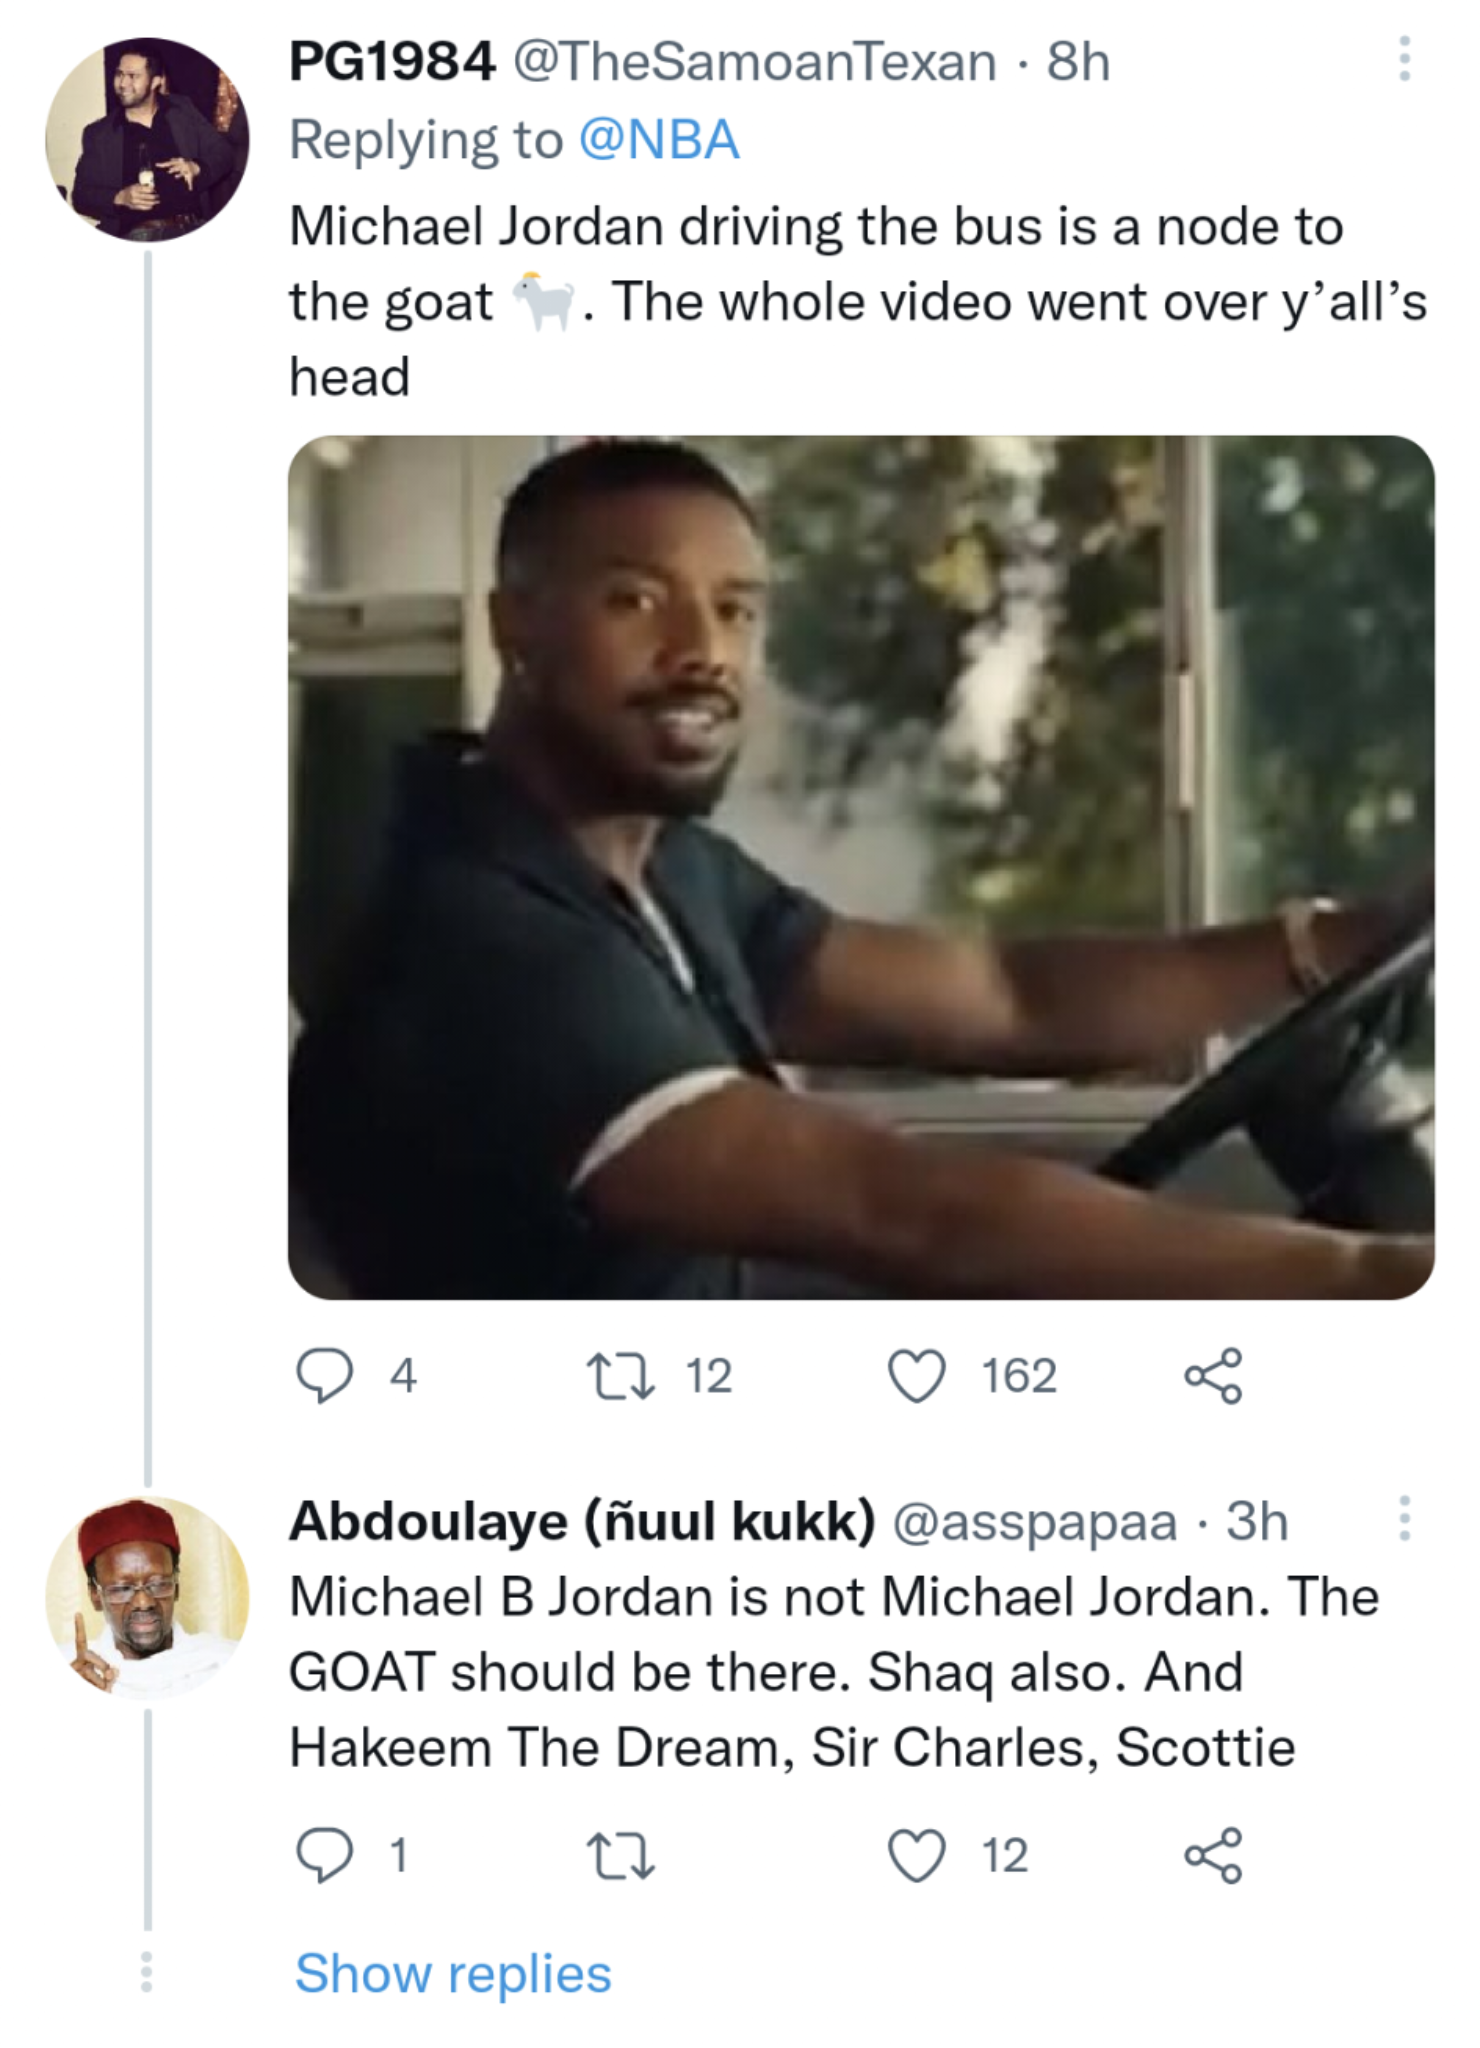Visit @TheSamoanTexan handle
Image resolution: width=1480 pixels, height=2048 pixels.
[x=755, y=62]
